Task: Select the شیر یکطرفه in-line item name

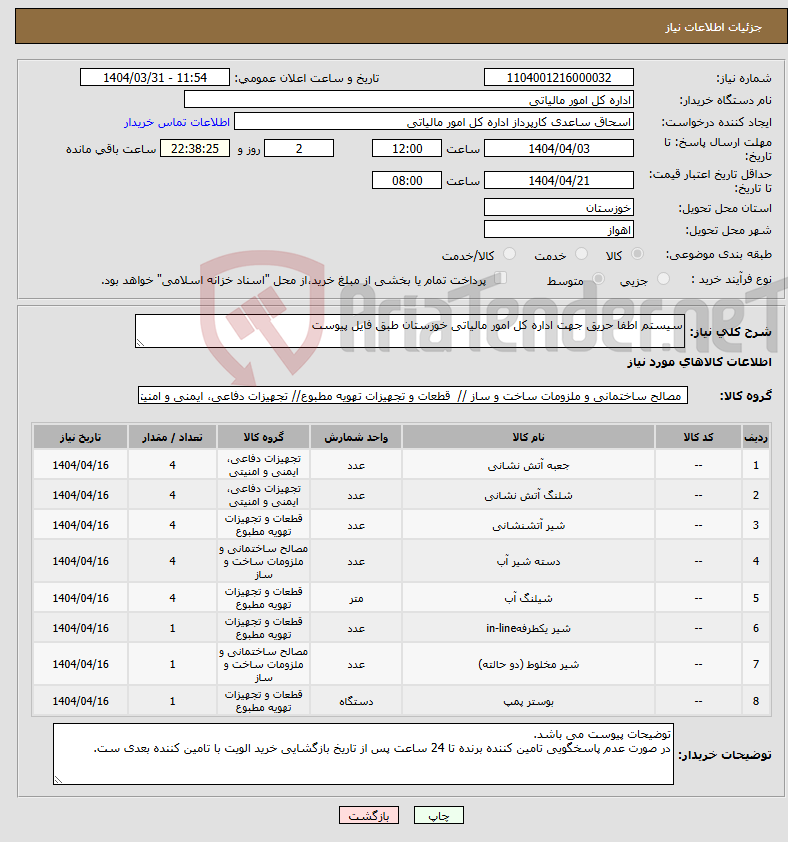Action: (528, 628)
